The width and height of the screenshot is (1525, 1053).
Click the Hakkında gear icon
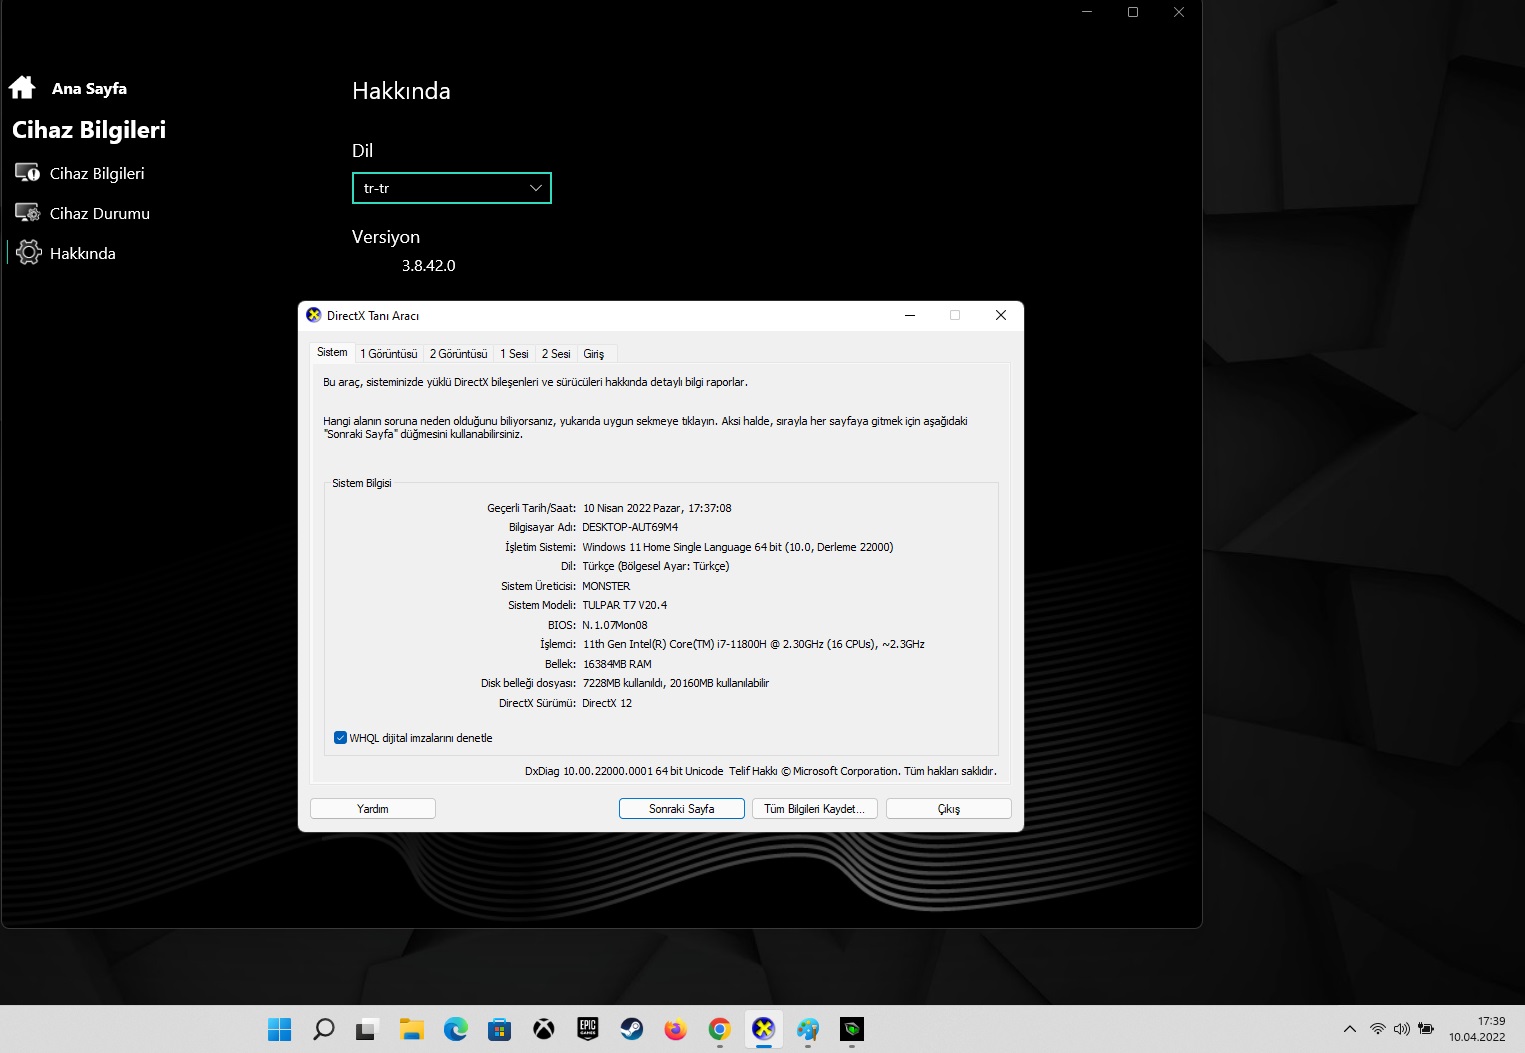[x=29, y=253]
